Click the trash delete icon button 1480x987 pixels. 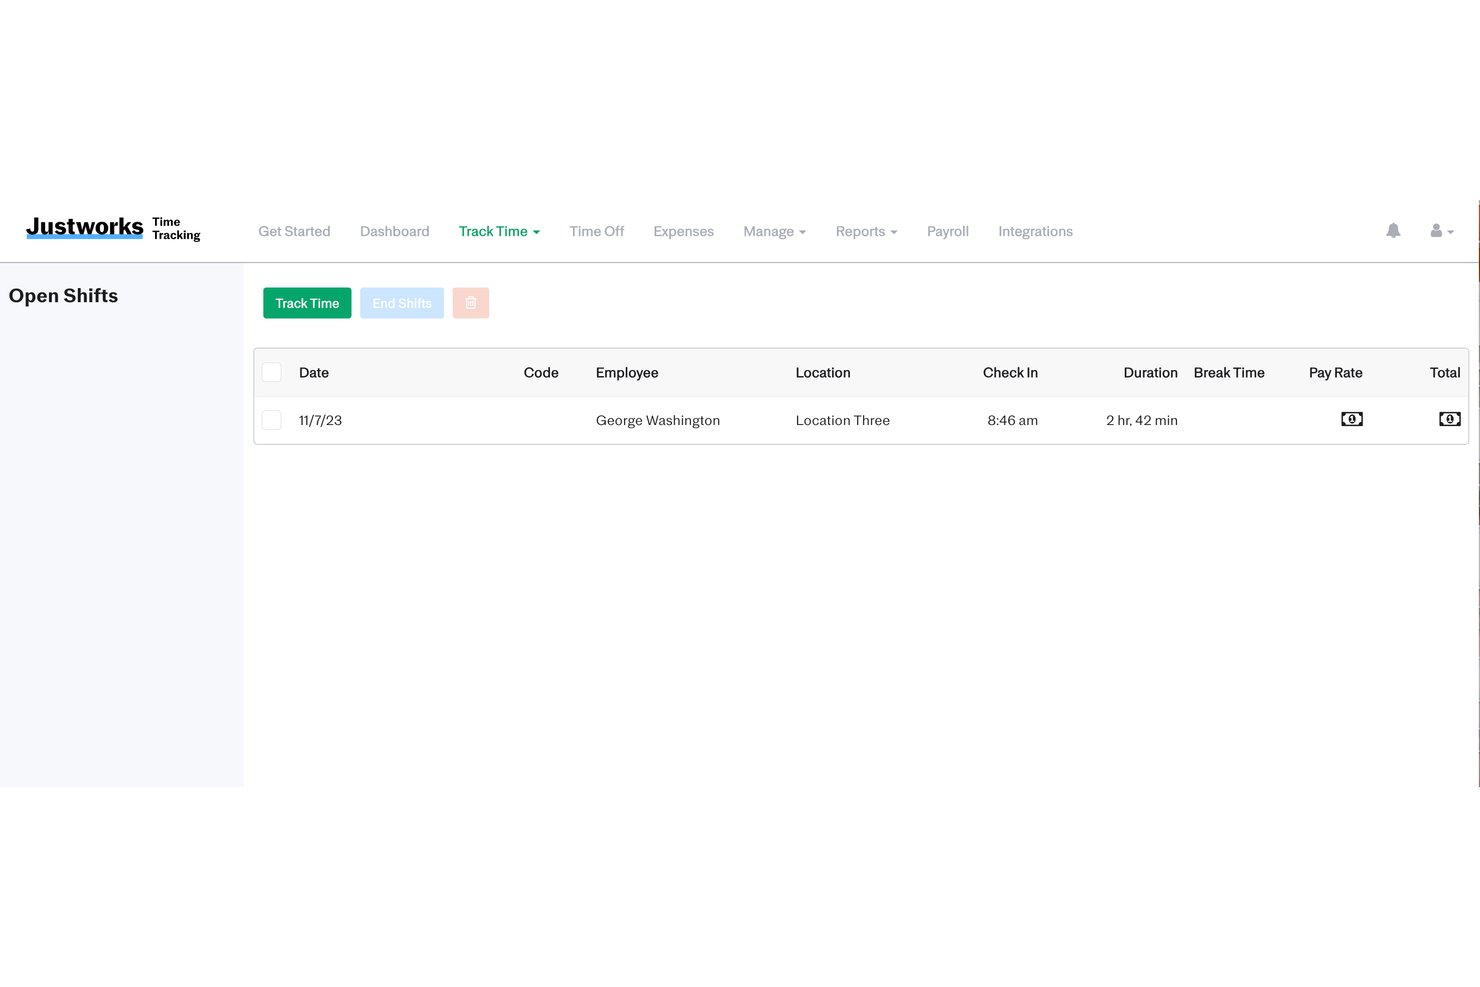(x=470, y=303)
